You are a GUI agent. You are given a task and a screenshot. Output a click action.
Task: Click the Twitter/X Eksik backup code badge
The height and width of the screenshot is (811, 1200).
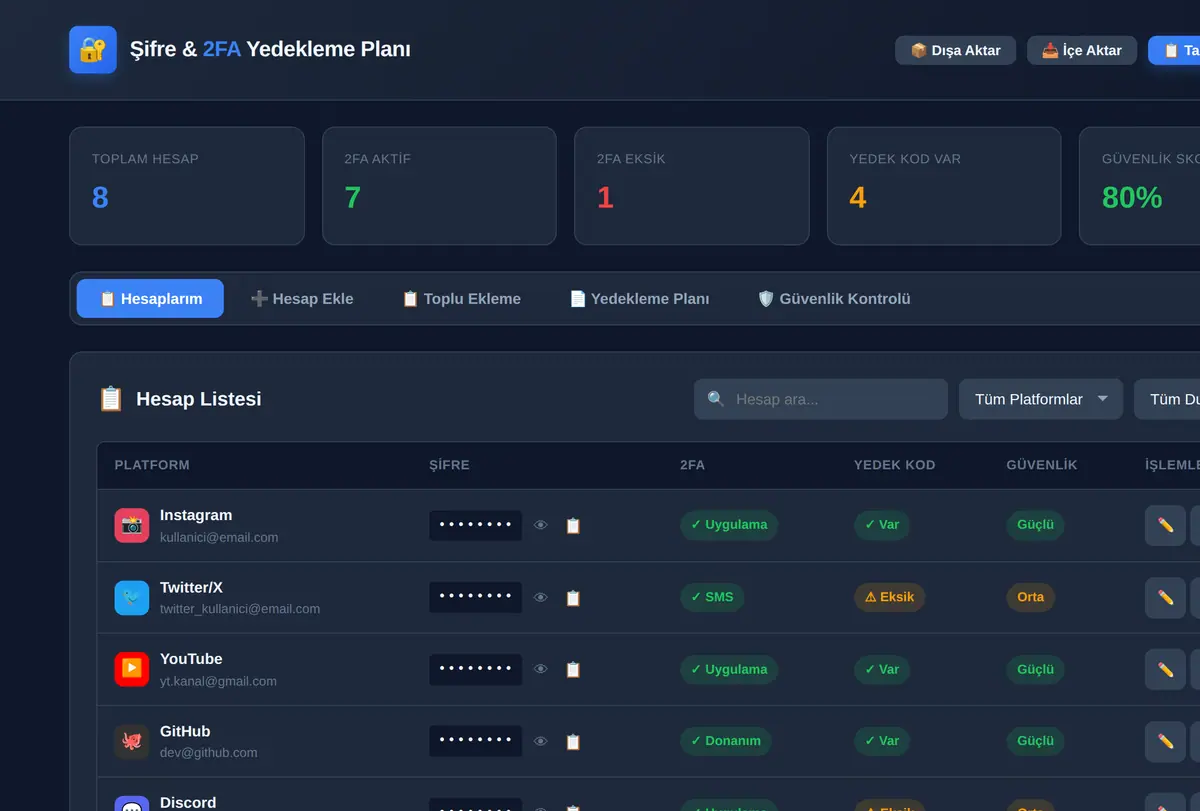(x=890, y=597)
